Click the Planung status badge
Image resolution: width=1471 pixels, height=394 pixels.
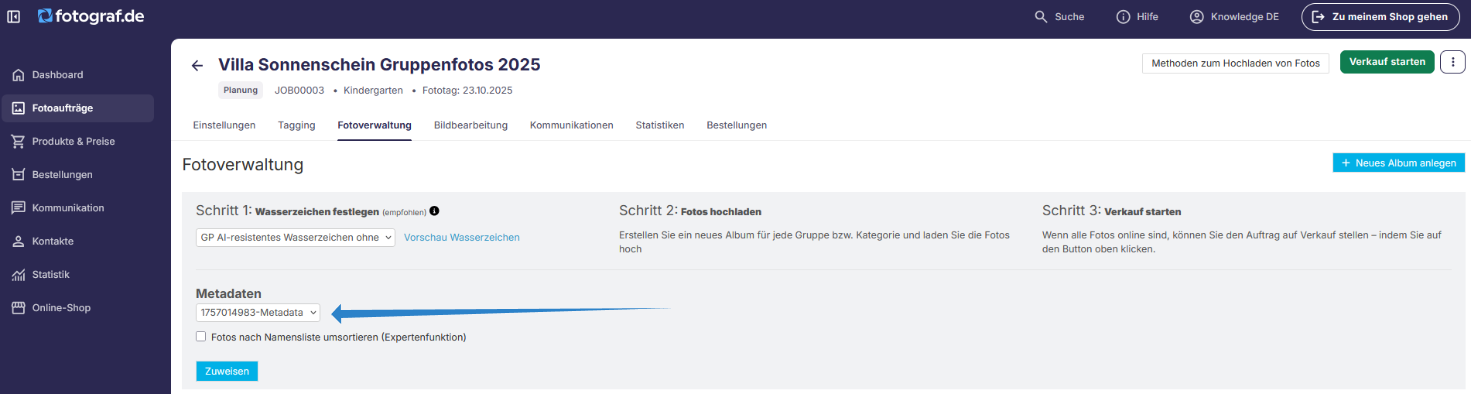click(241, 90)
